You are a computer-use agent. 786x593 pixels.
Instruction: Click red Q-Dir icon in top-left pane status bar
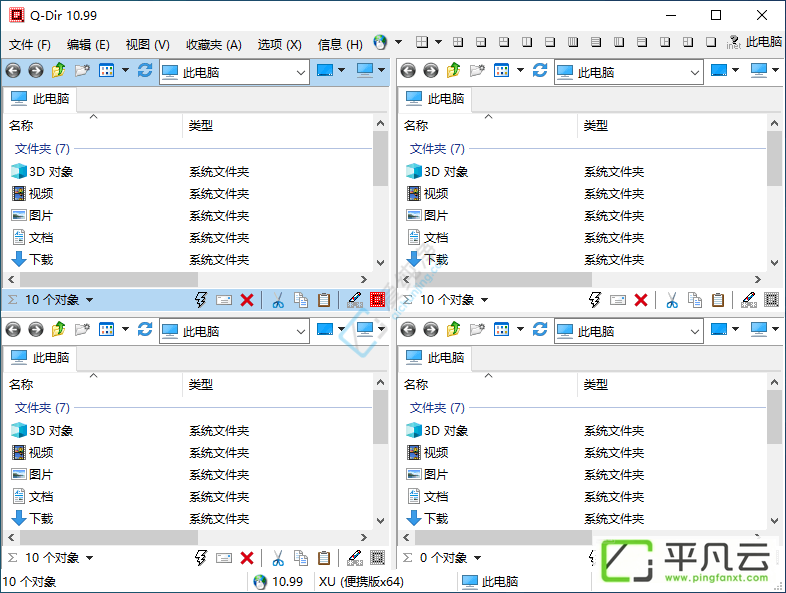(x=377, y=300)
